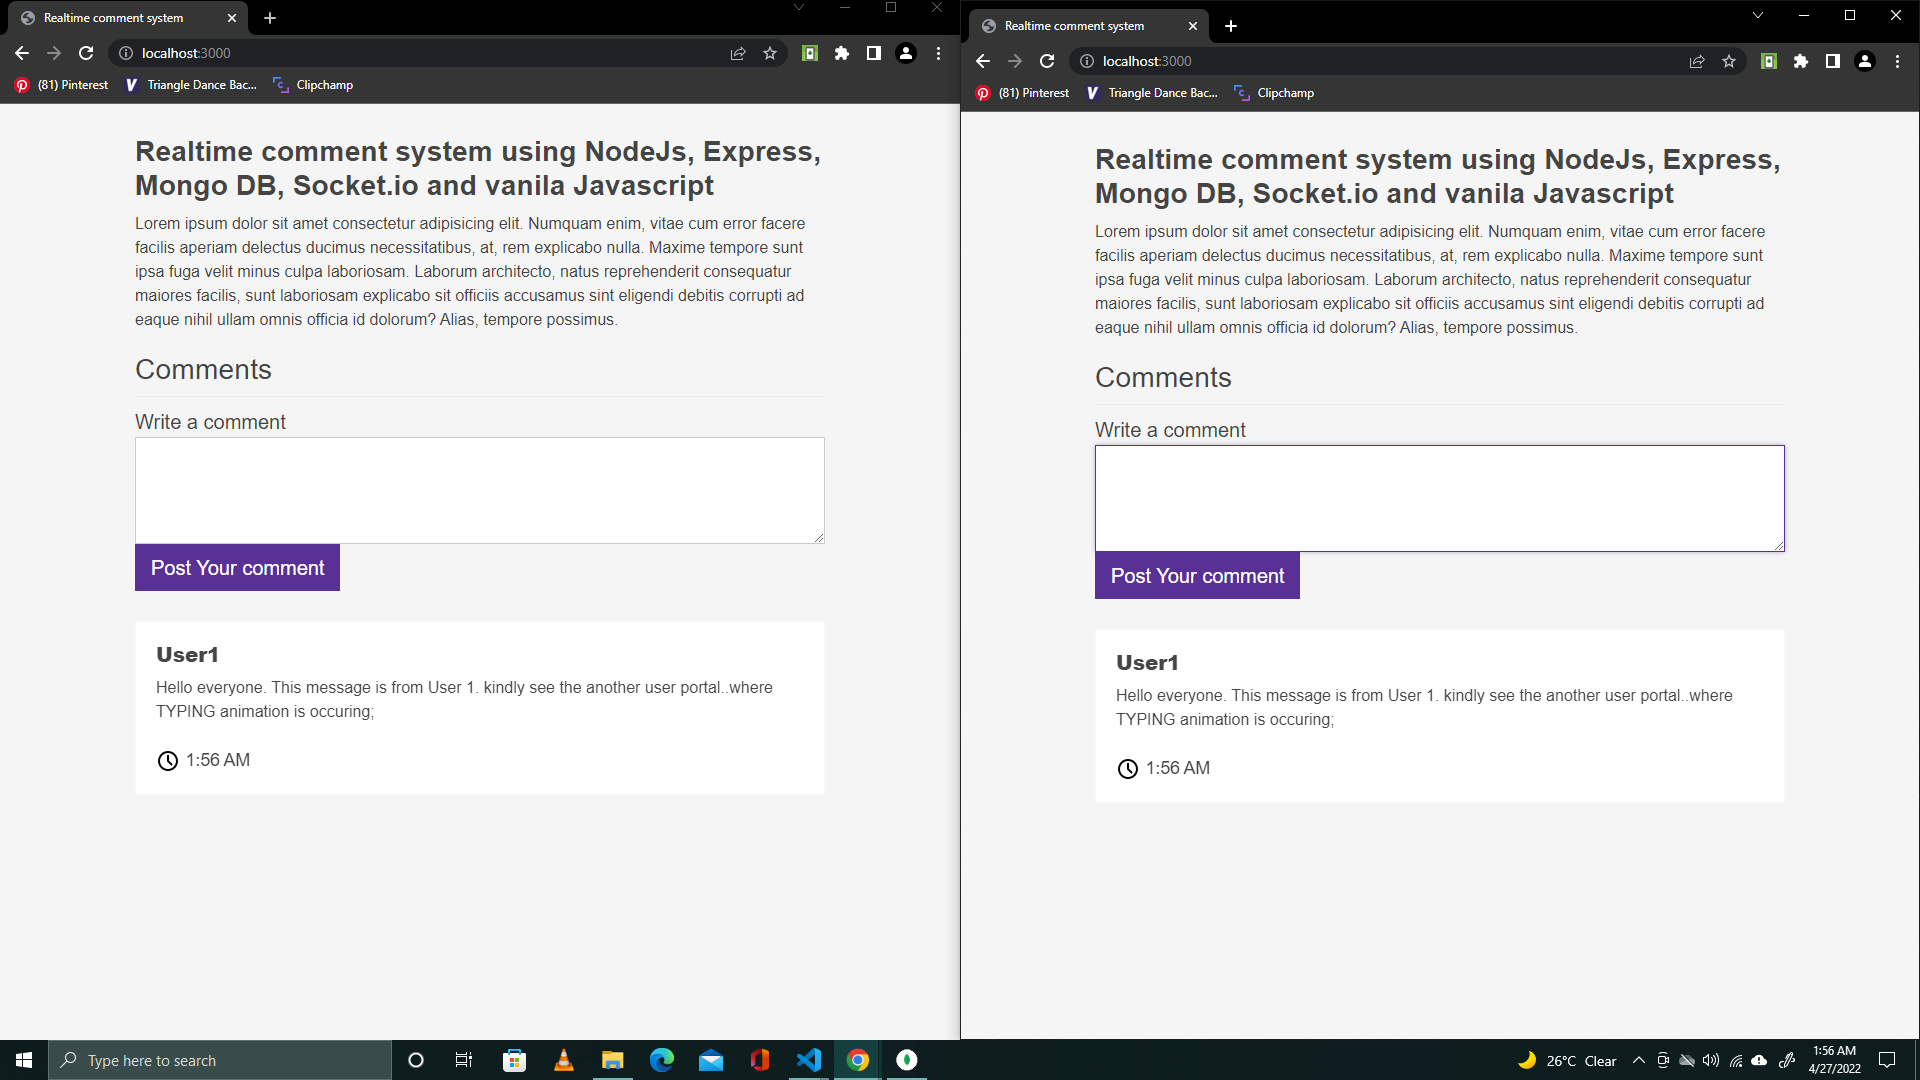Toggle the side panel icon in the right browser
Image resolution: width=1920 pixels, height=1080 pixels.
click(x=1833, y=61)
